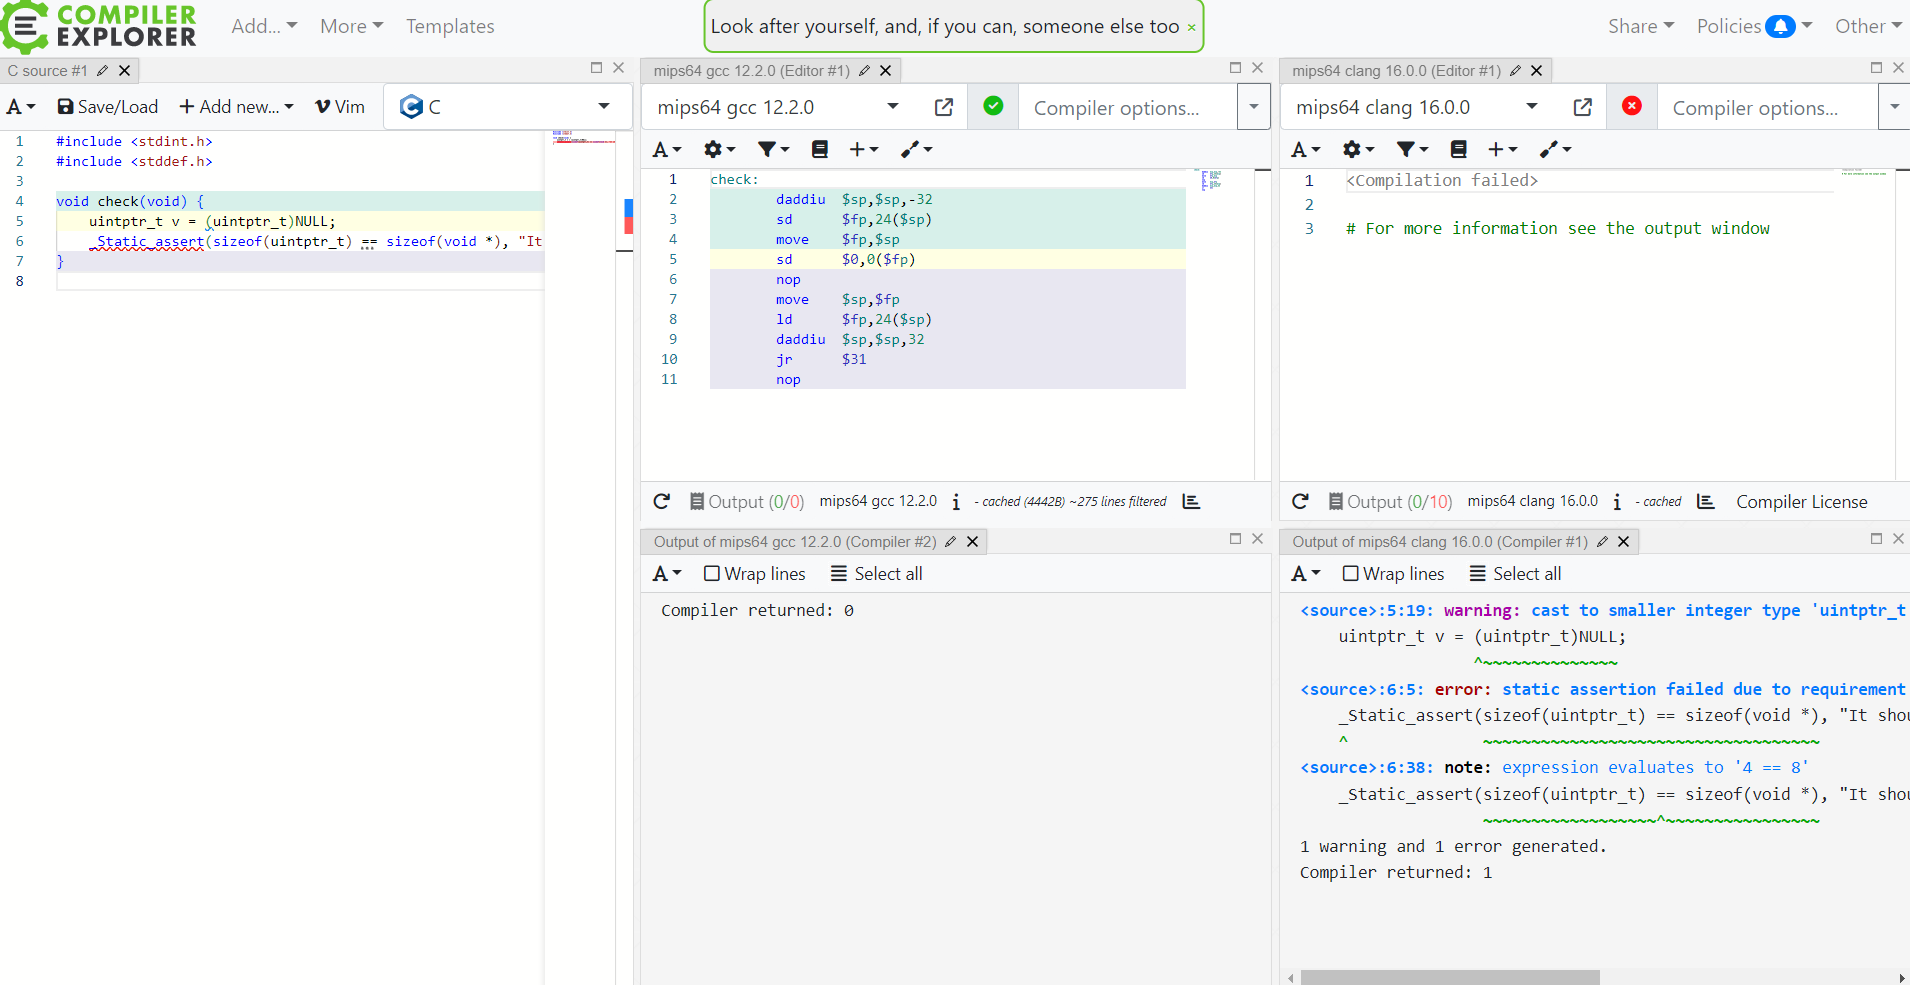Image resolution: width=1910 pixels, height=985 pixels.
Task: Rename the mips64 clang compiler tab with pencil icon
Action: [1515, 71]
